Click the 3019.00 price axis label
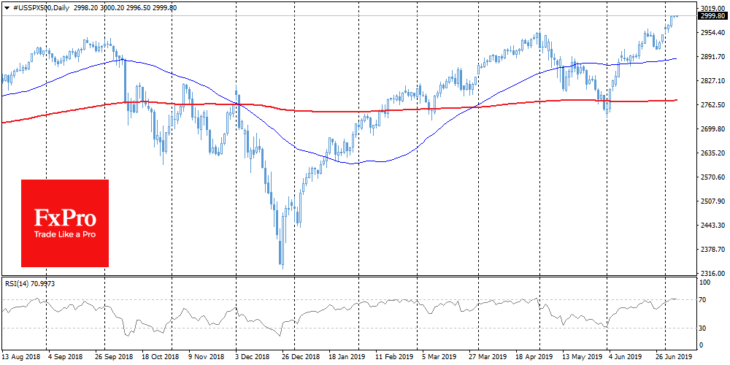Viewport: 730px width, 365px height. tap(712, 8)
